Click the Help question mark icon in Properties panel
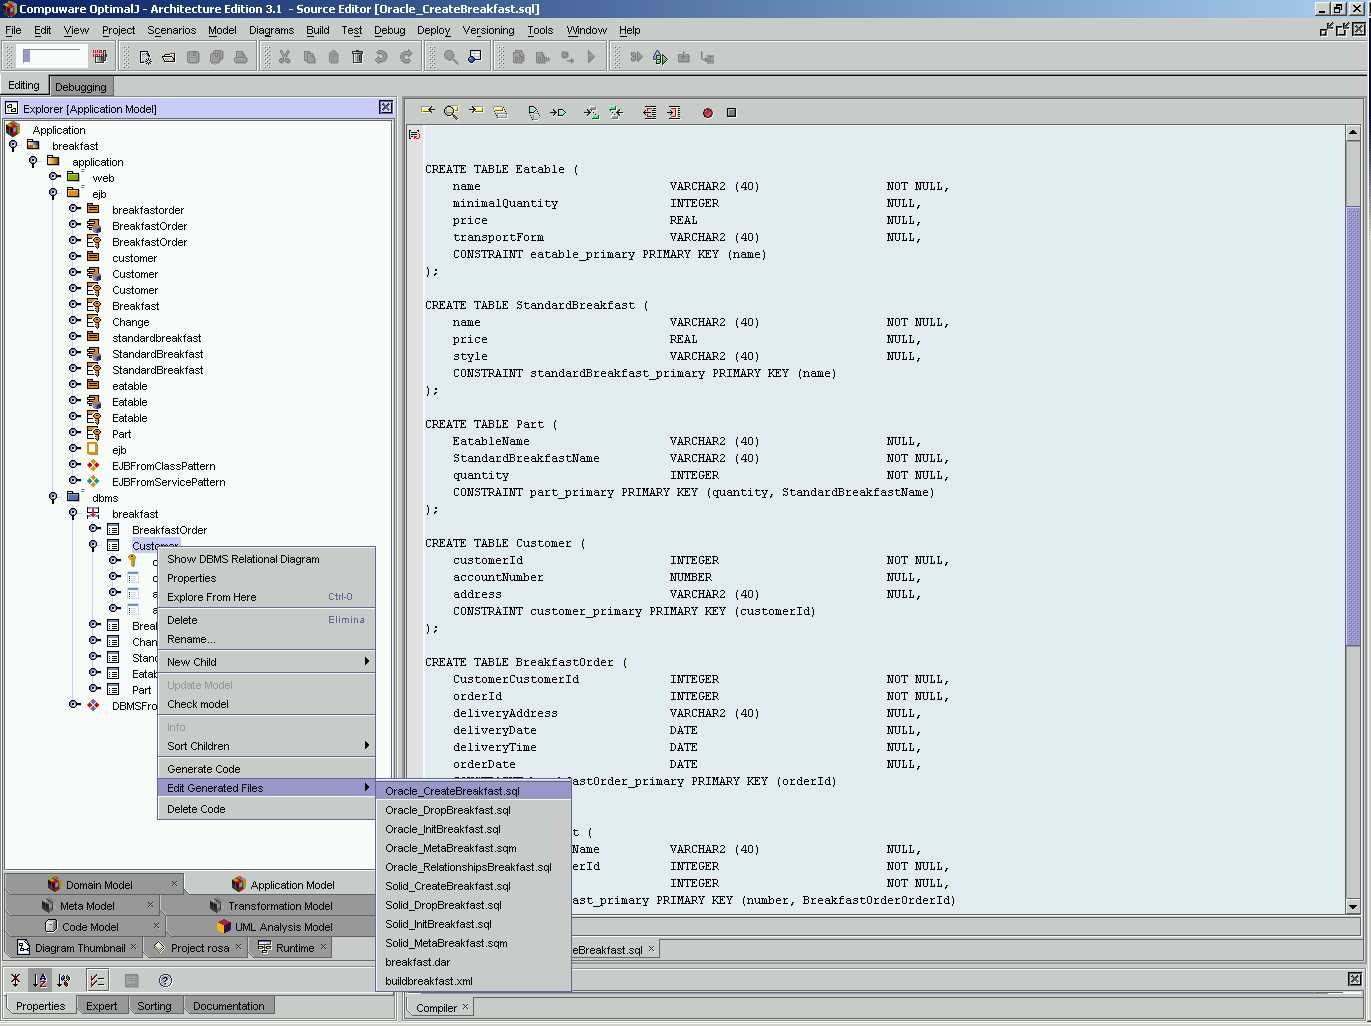Screen dimensions: 1371x1026 coord(165,980)
